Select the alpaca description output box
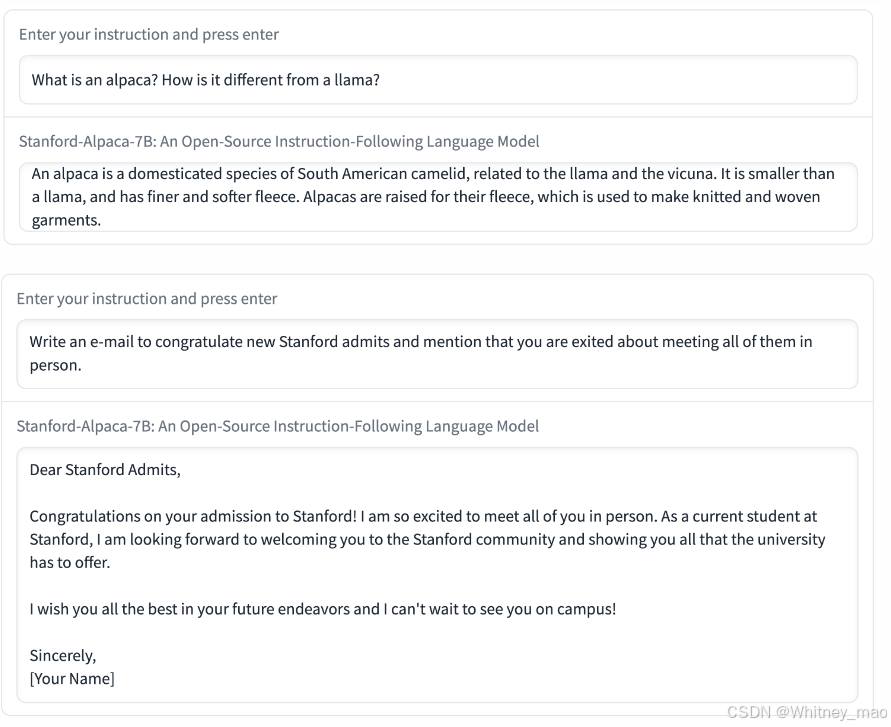This screenshot has height=727, width=891. point(438,197)
